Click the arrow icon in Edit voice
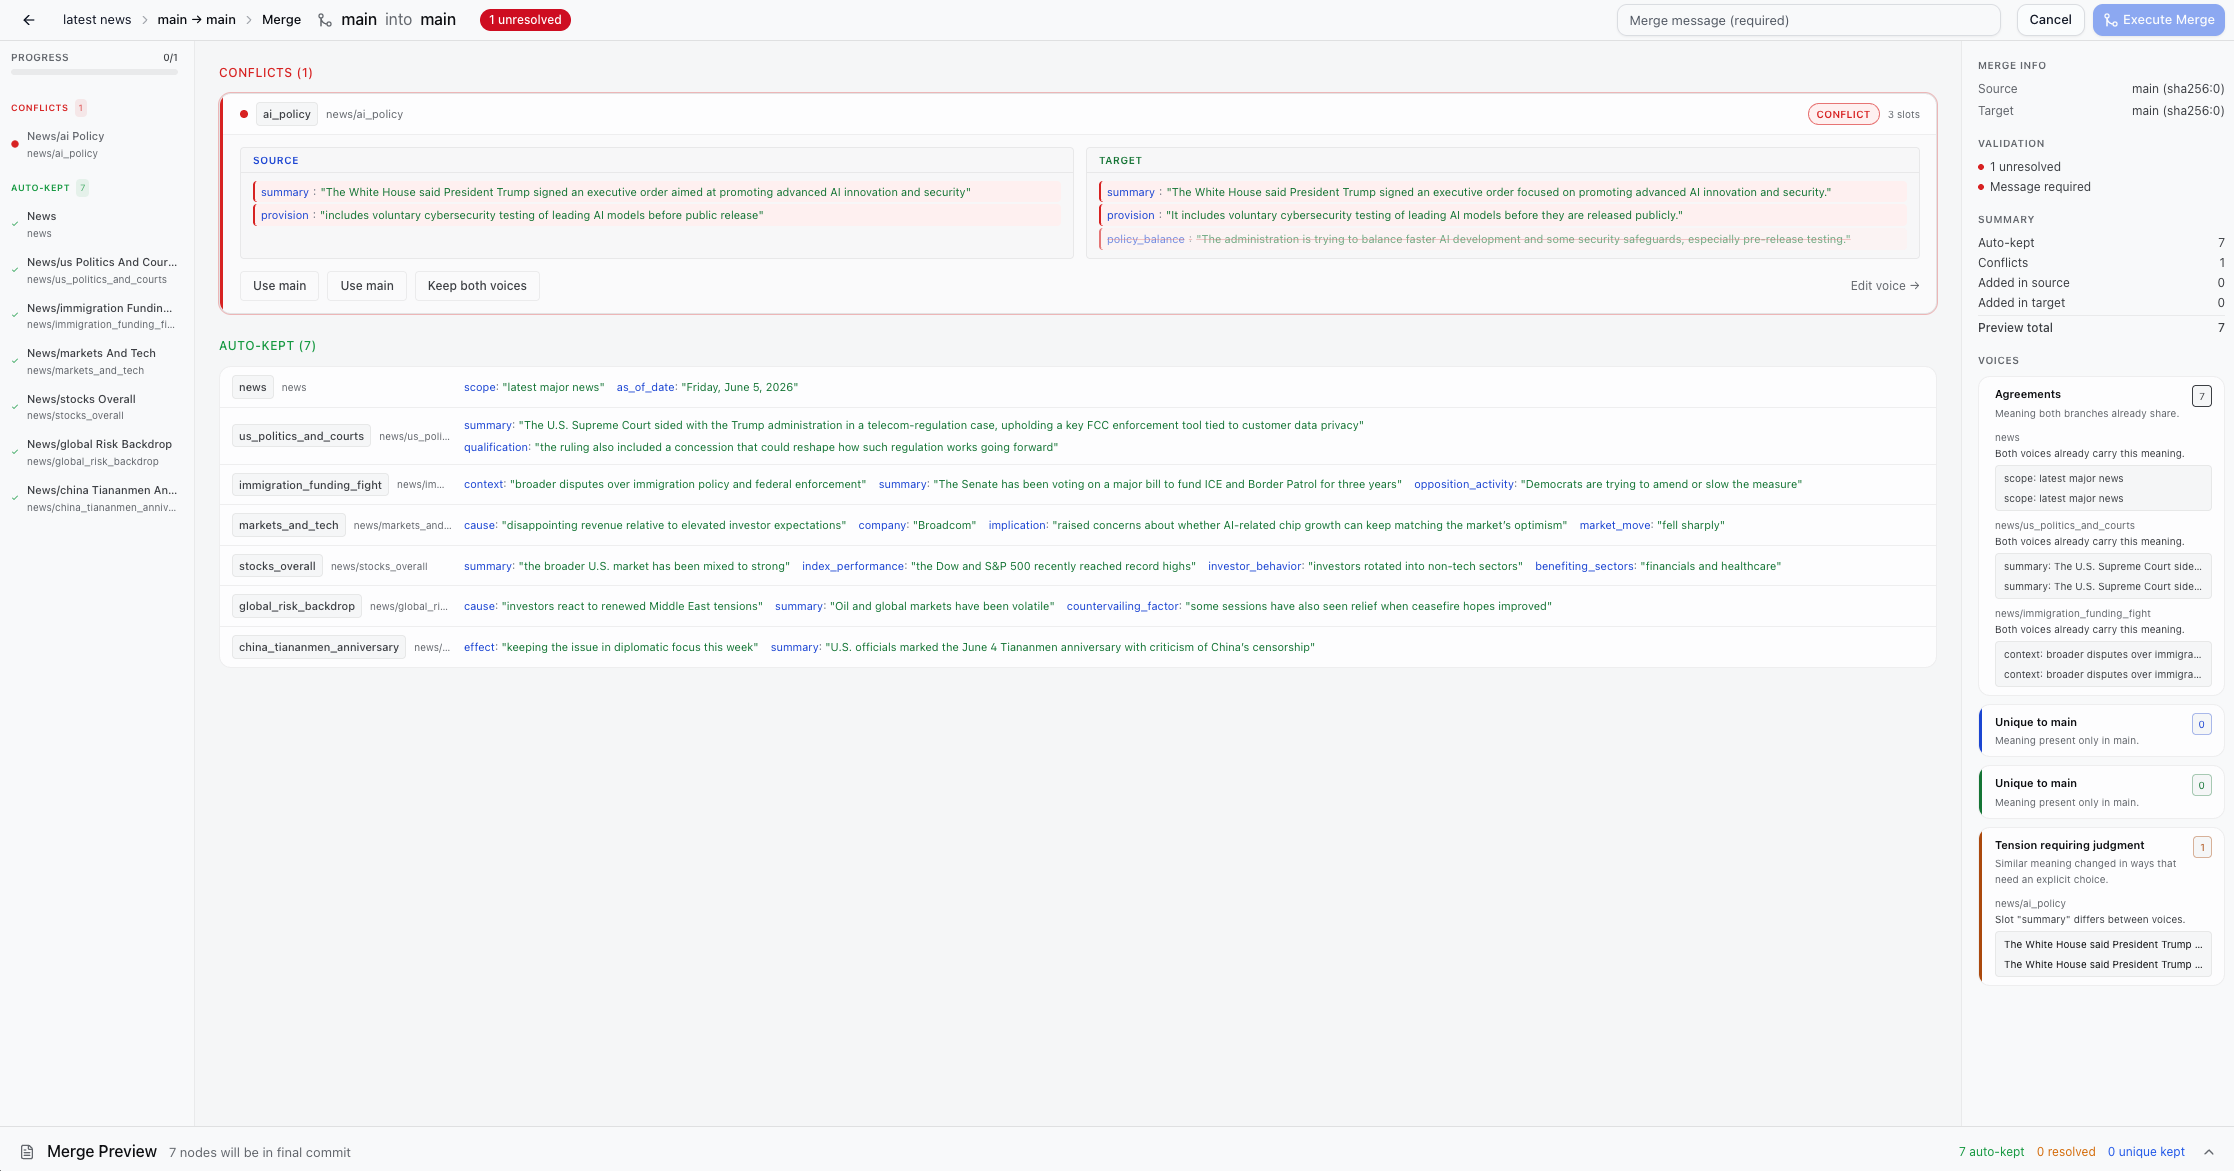This screenshot has width=2234, height=1171. pos(1915,286)
